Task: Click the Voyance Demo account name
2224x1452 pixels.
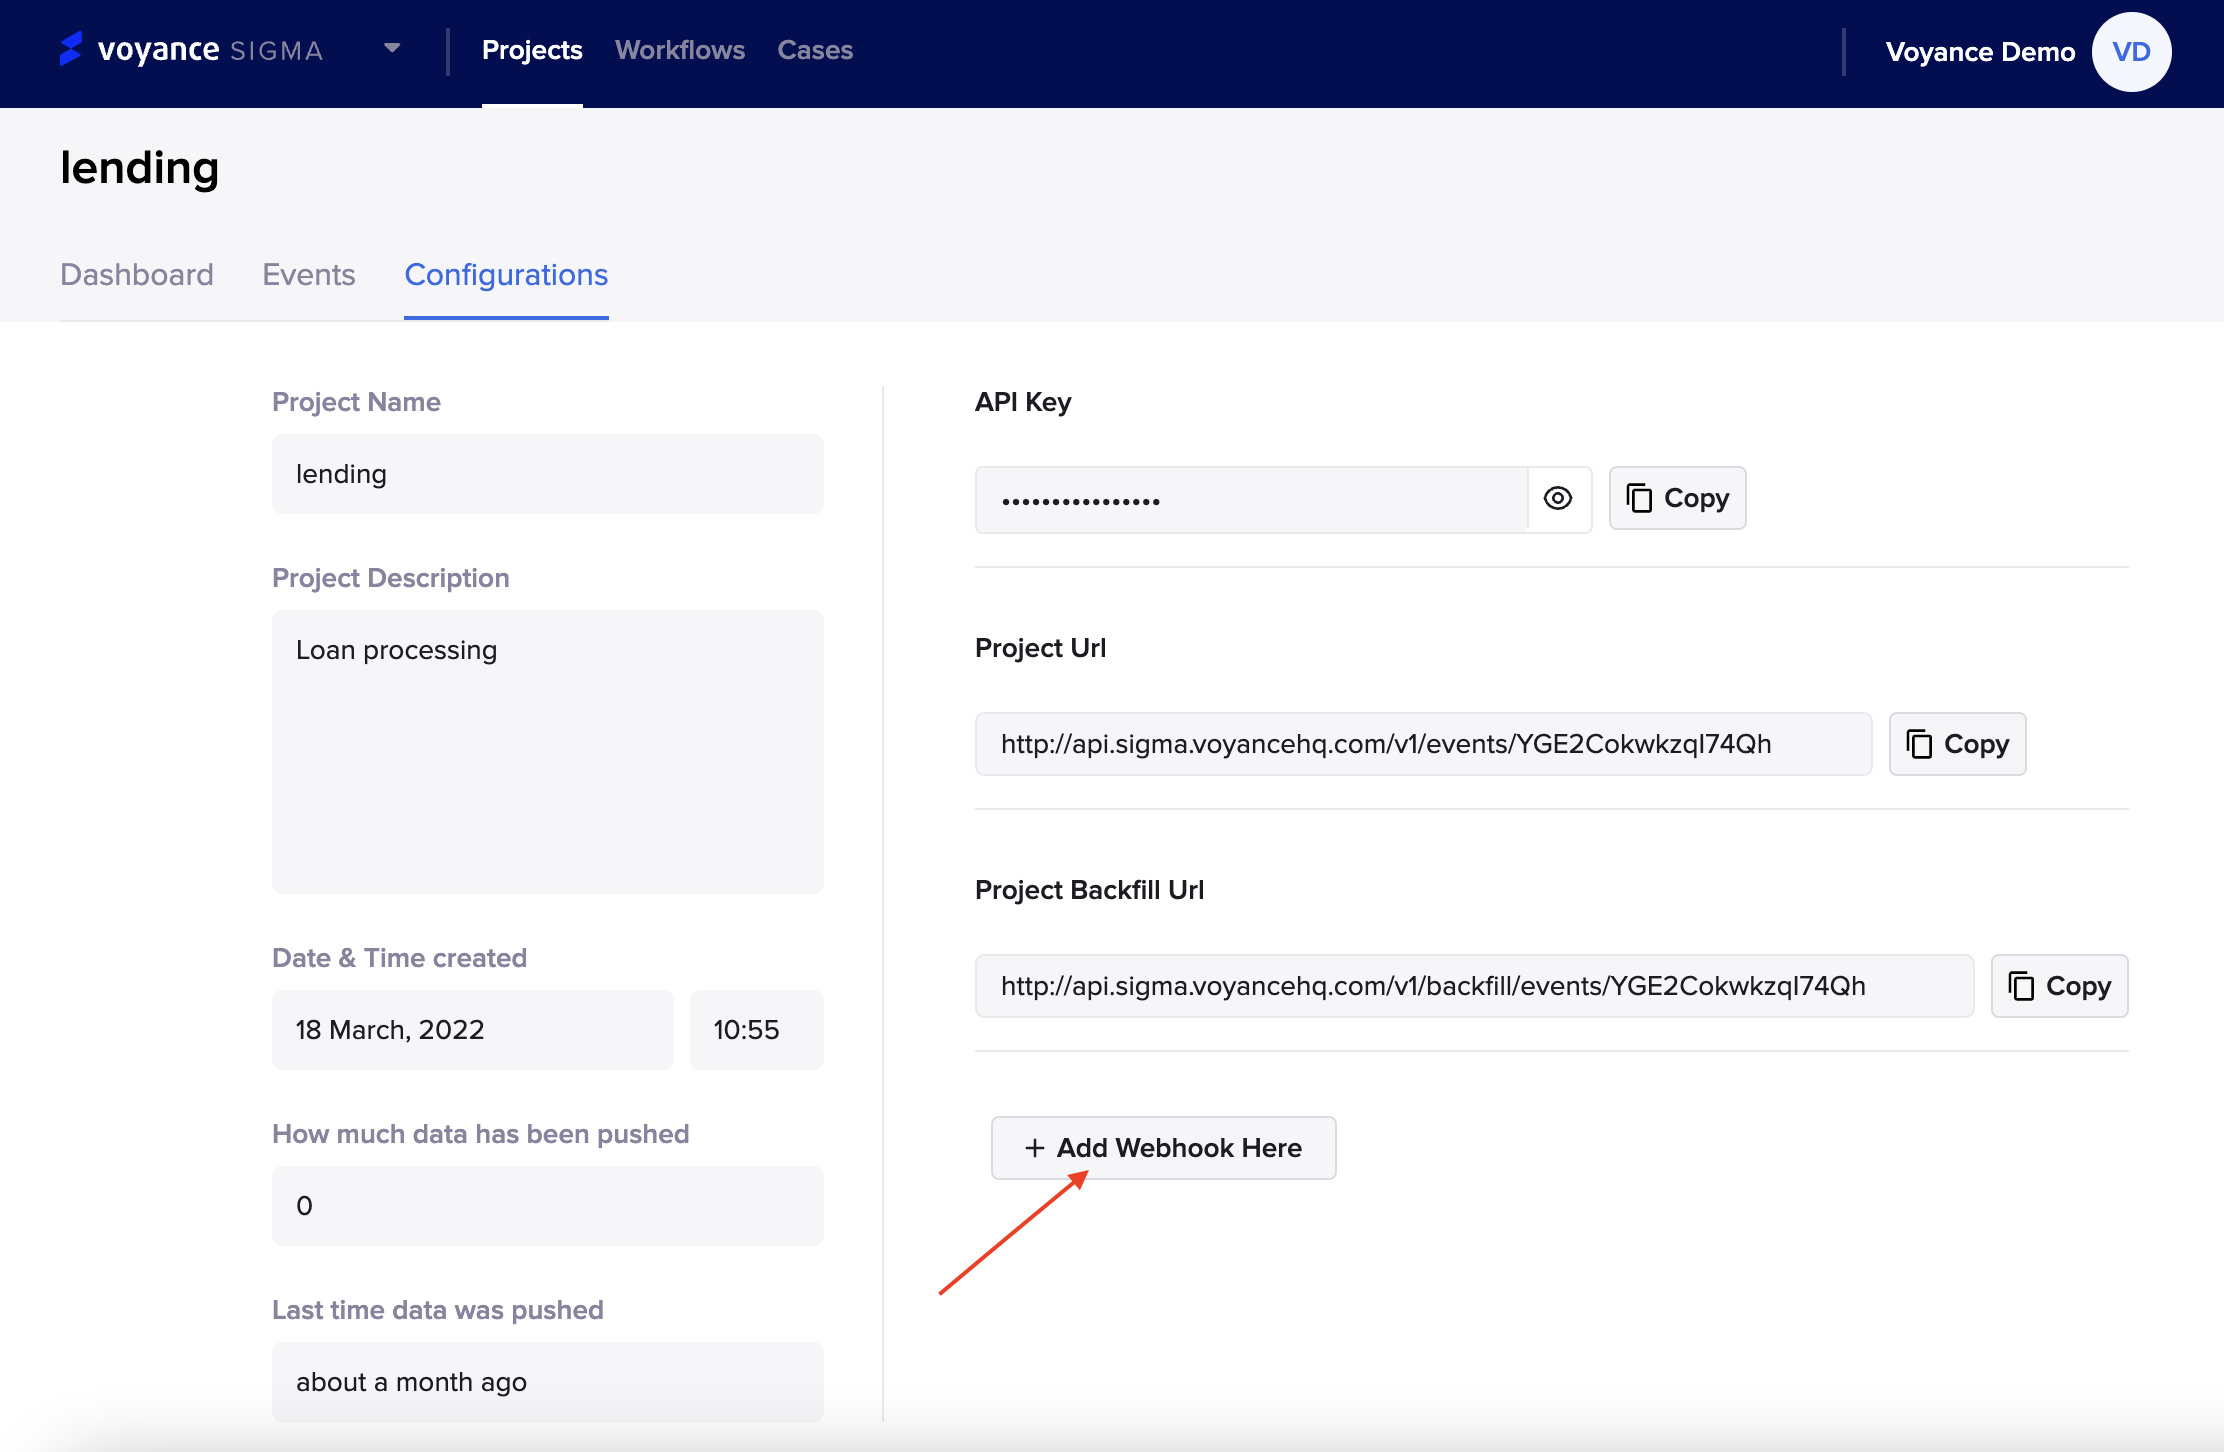Action: [1980, 52]
